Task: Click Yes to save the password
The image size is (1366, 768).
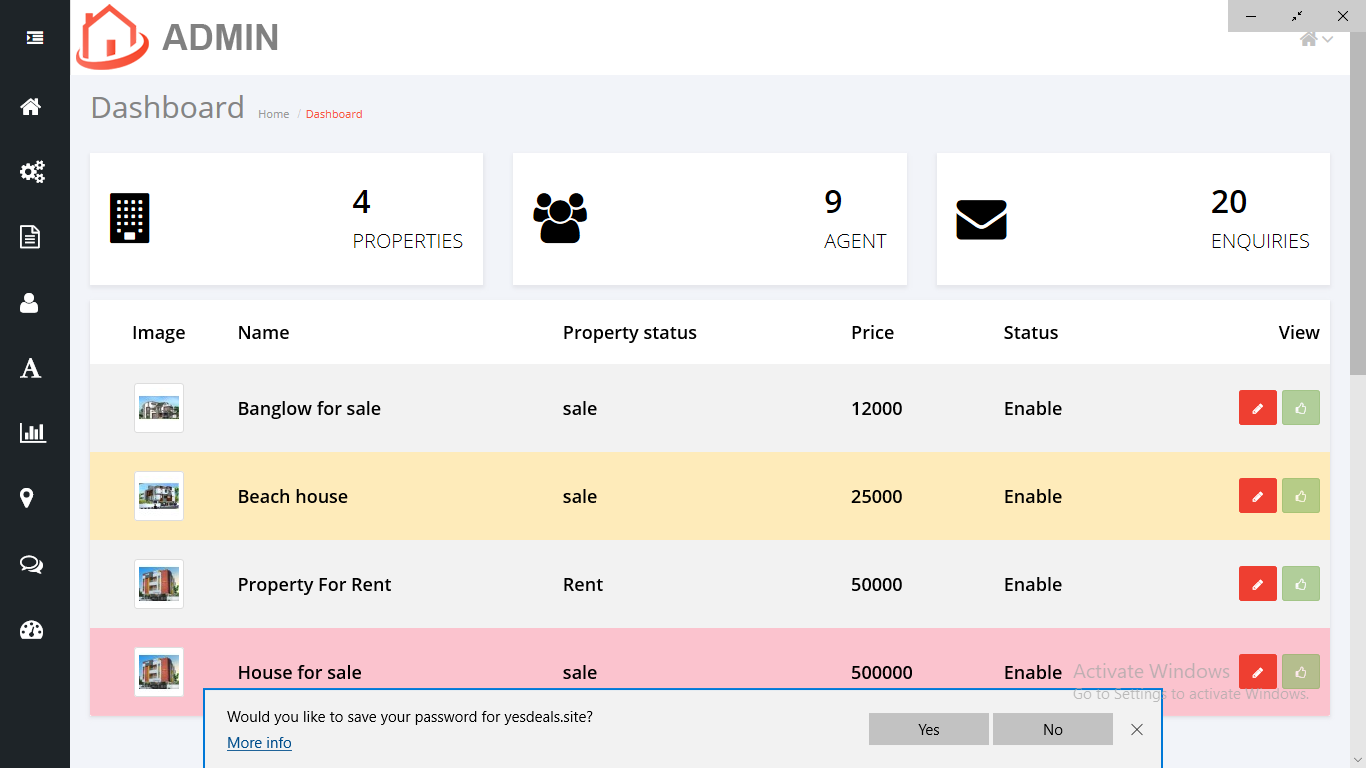Action: [928, 730]
